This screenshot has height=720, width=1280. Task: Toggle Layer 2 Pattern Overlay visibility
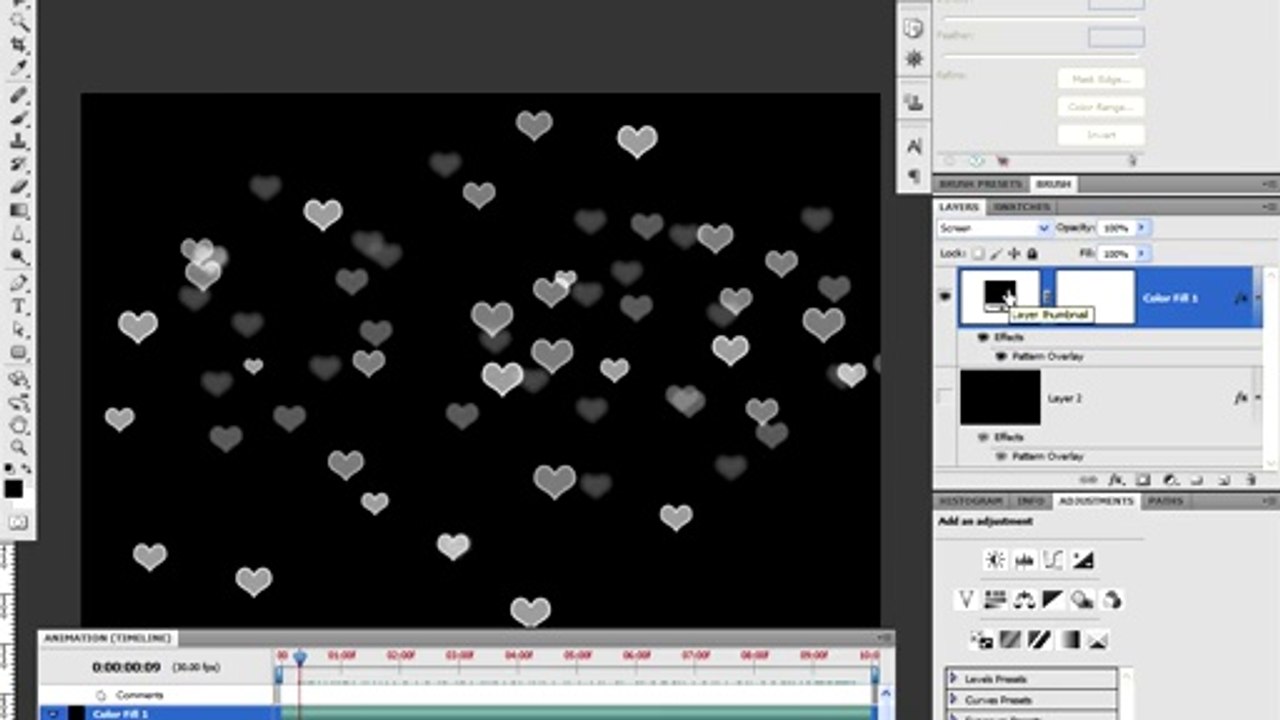[1000, 456]
